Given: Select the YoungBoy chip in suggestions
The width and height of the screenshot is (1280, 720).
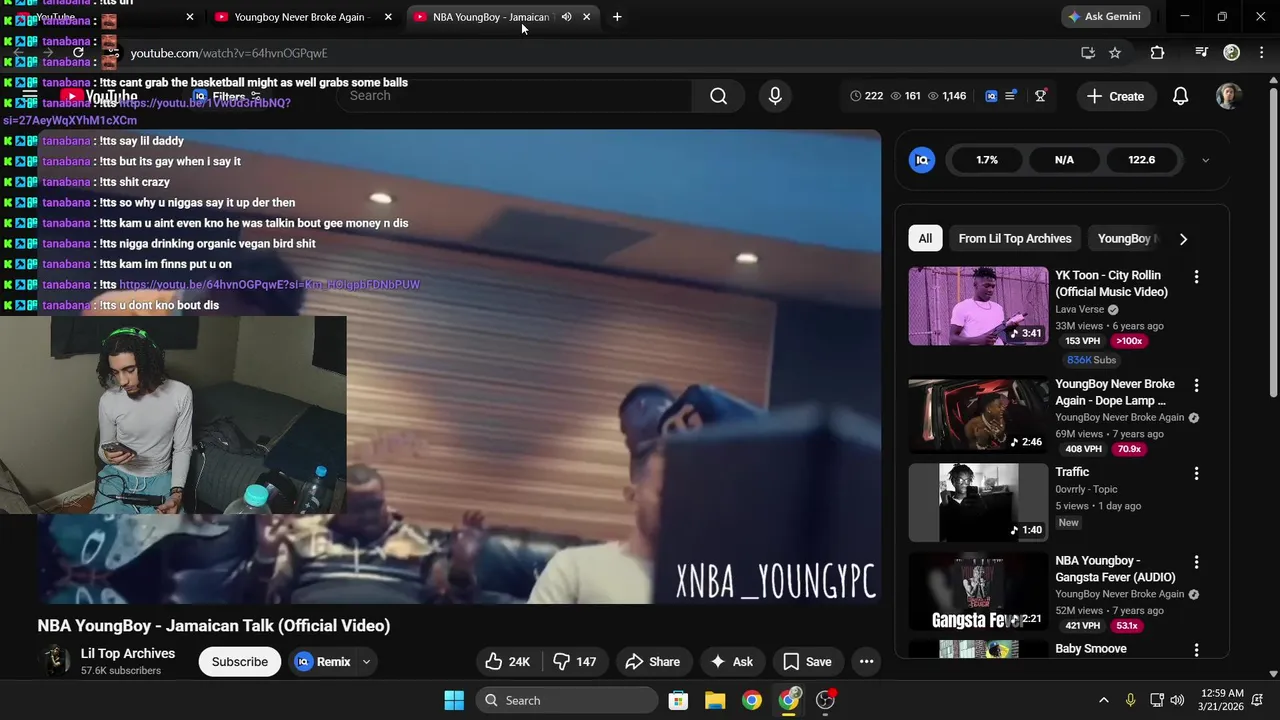Looking at the screenshot, I should pyautogui.click(x=1127, y=238).
